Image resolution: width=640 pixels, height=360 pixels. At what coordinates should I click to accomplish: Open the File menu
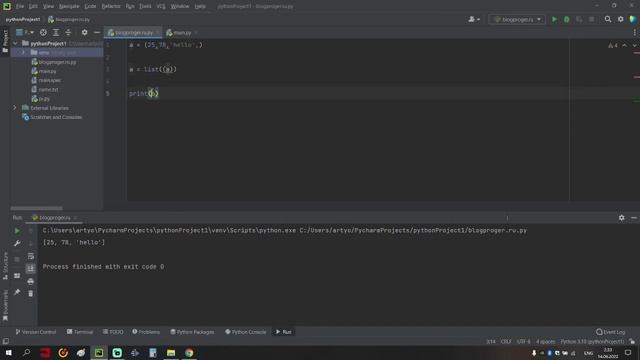coord(20,6)
